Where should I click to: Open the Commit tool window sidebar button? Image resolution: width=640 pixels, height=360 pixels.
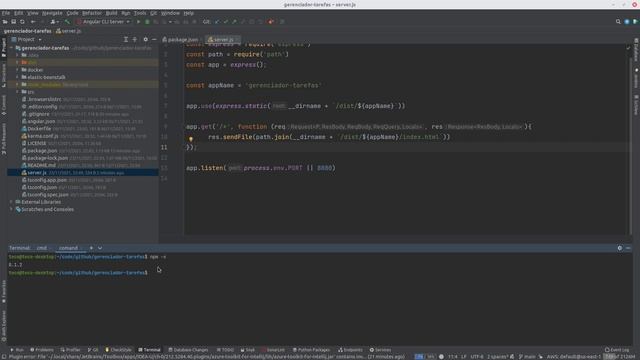[x=4, y=105]
